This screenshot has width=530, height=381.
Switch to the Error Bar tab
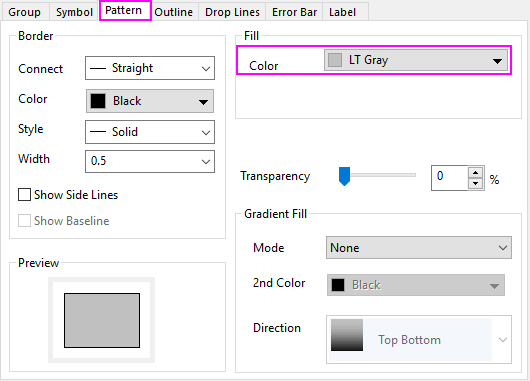(294, 12)
